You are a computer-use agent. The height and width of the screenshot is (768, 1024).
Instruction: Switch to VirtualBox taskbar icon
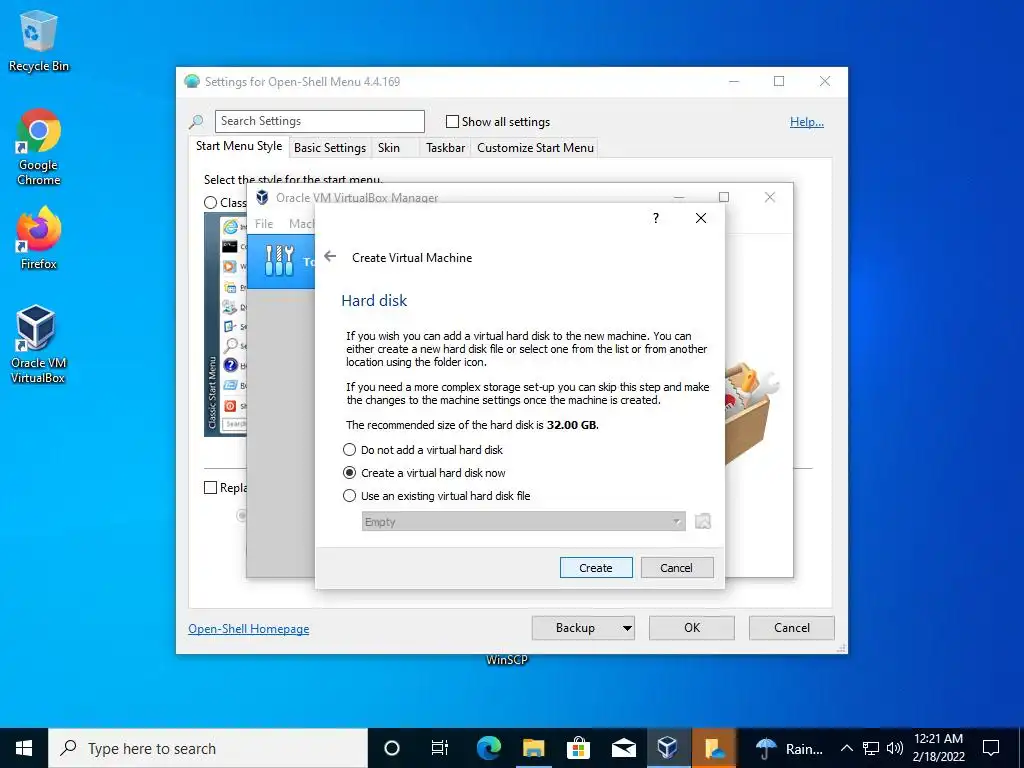(668, 748)
